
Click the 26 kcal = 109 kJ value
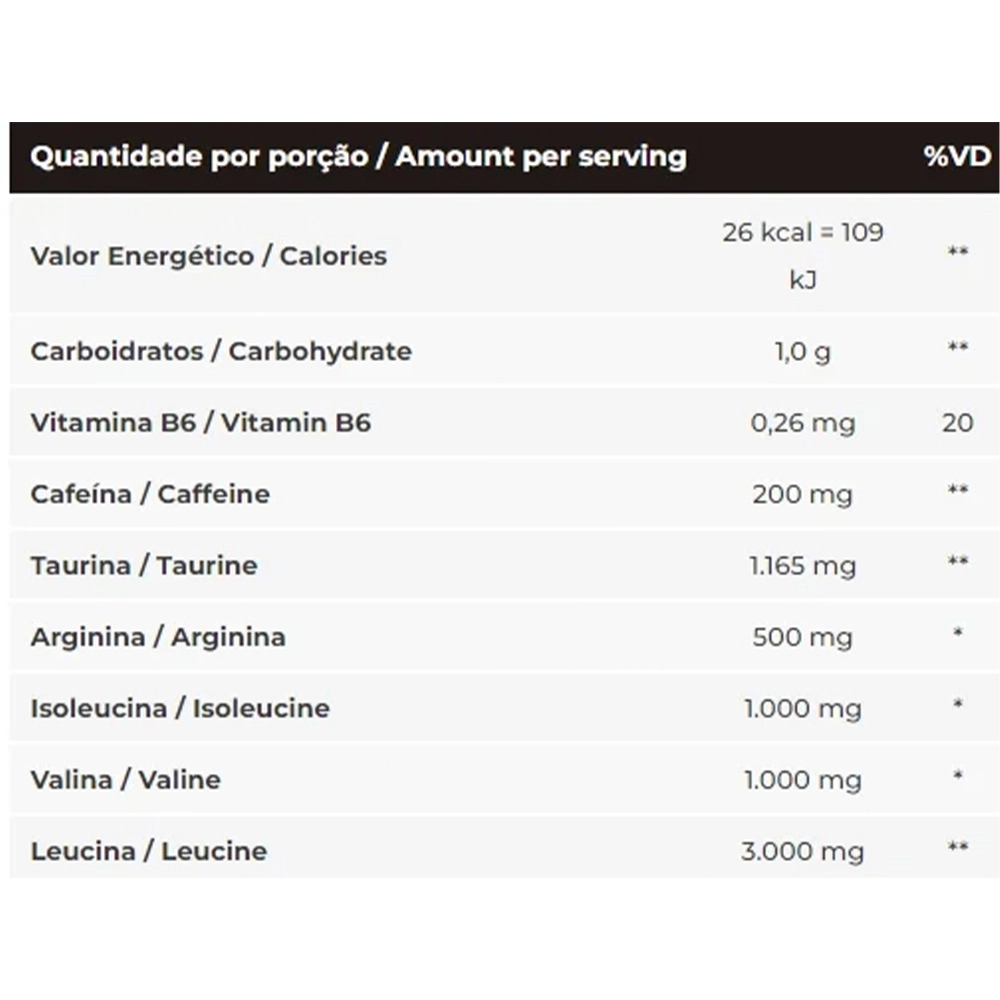[x=803, y=256]
